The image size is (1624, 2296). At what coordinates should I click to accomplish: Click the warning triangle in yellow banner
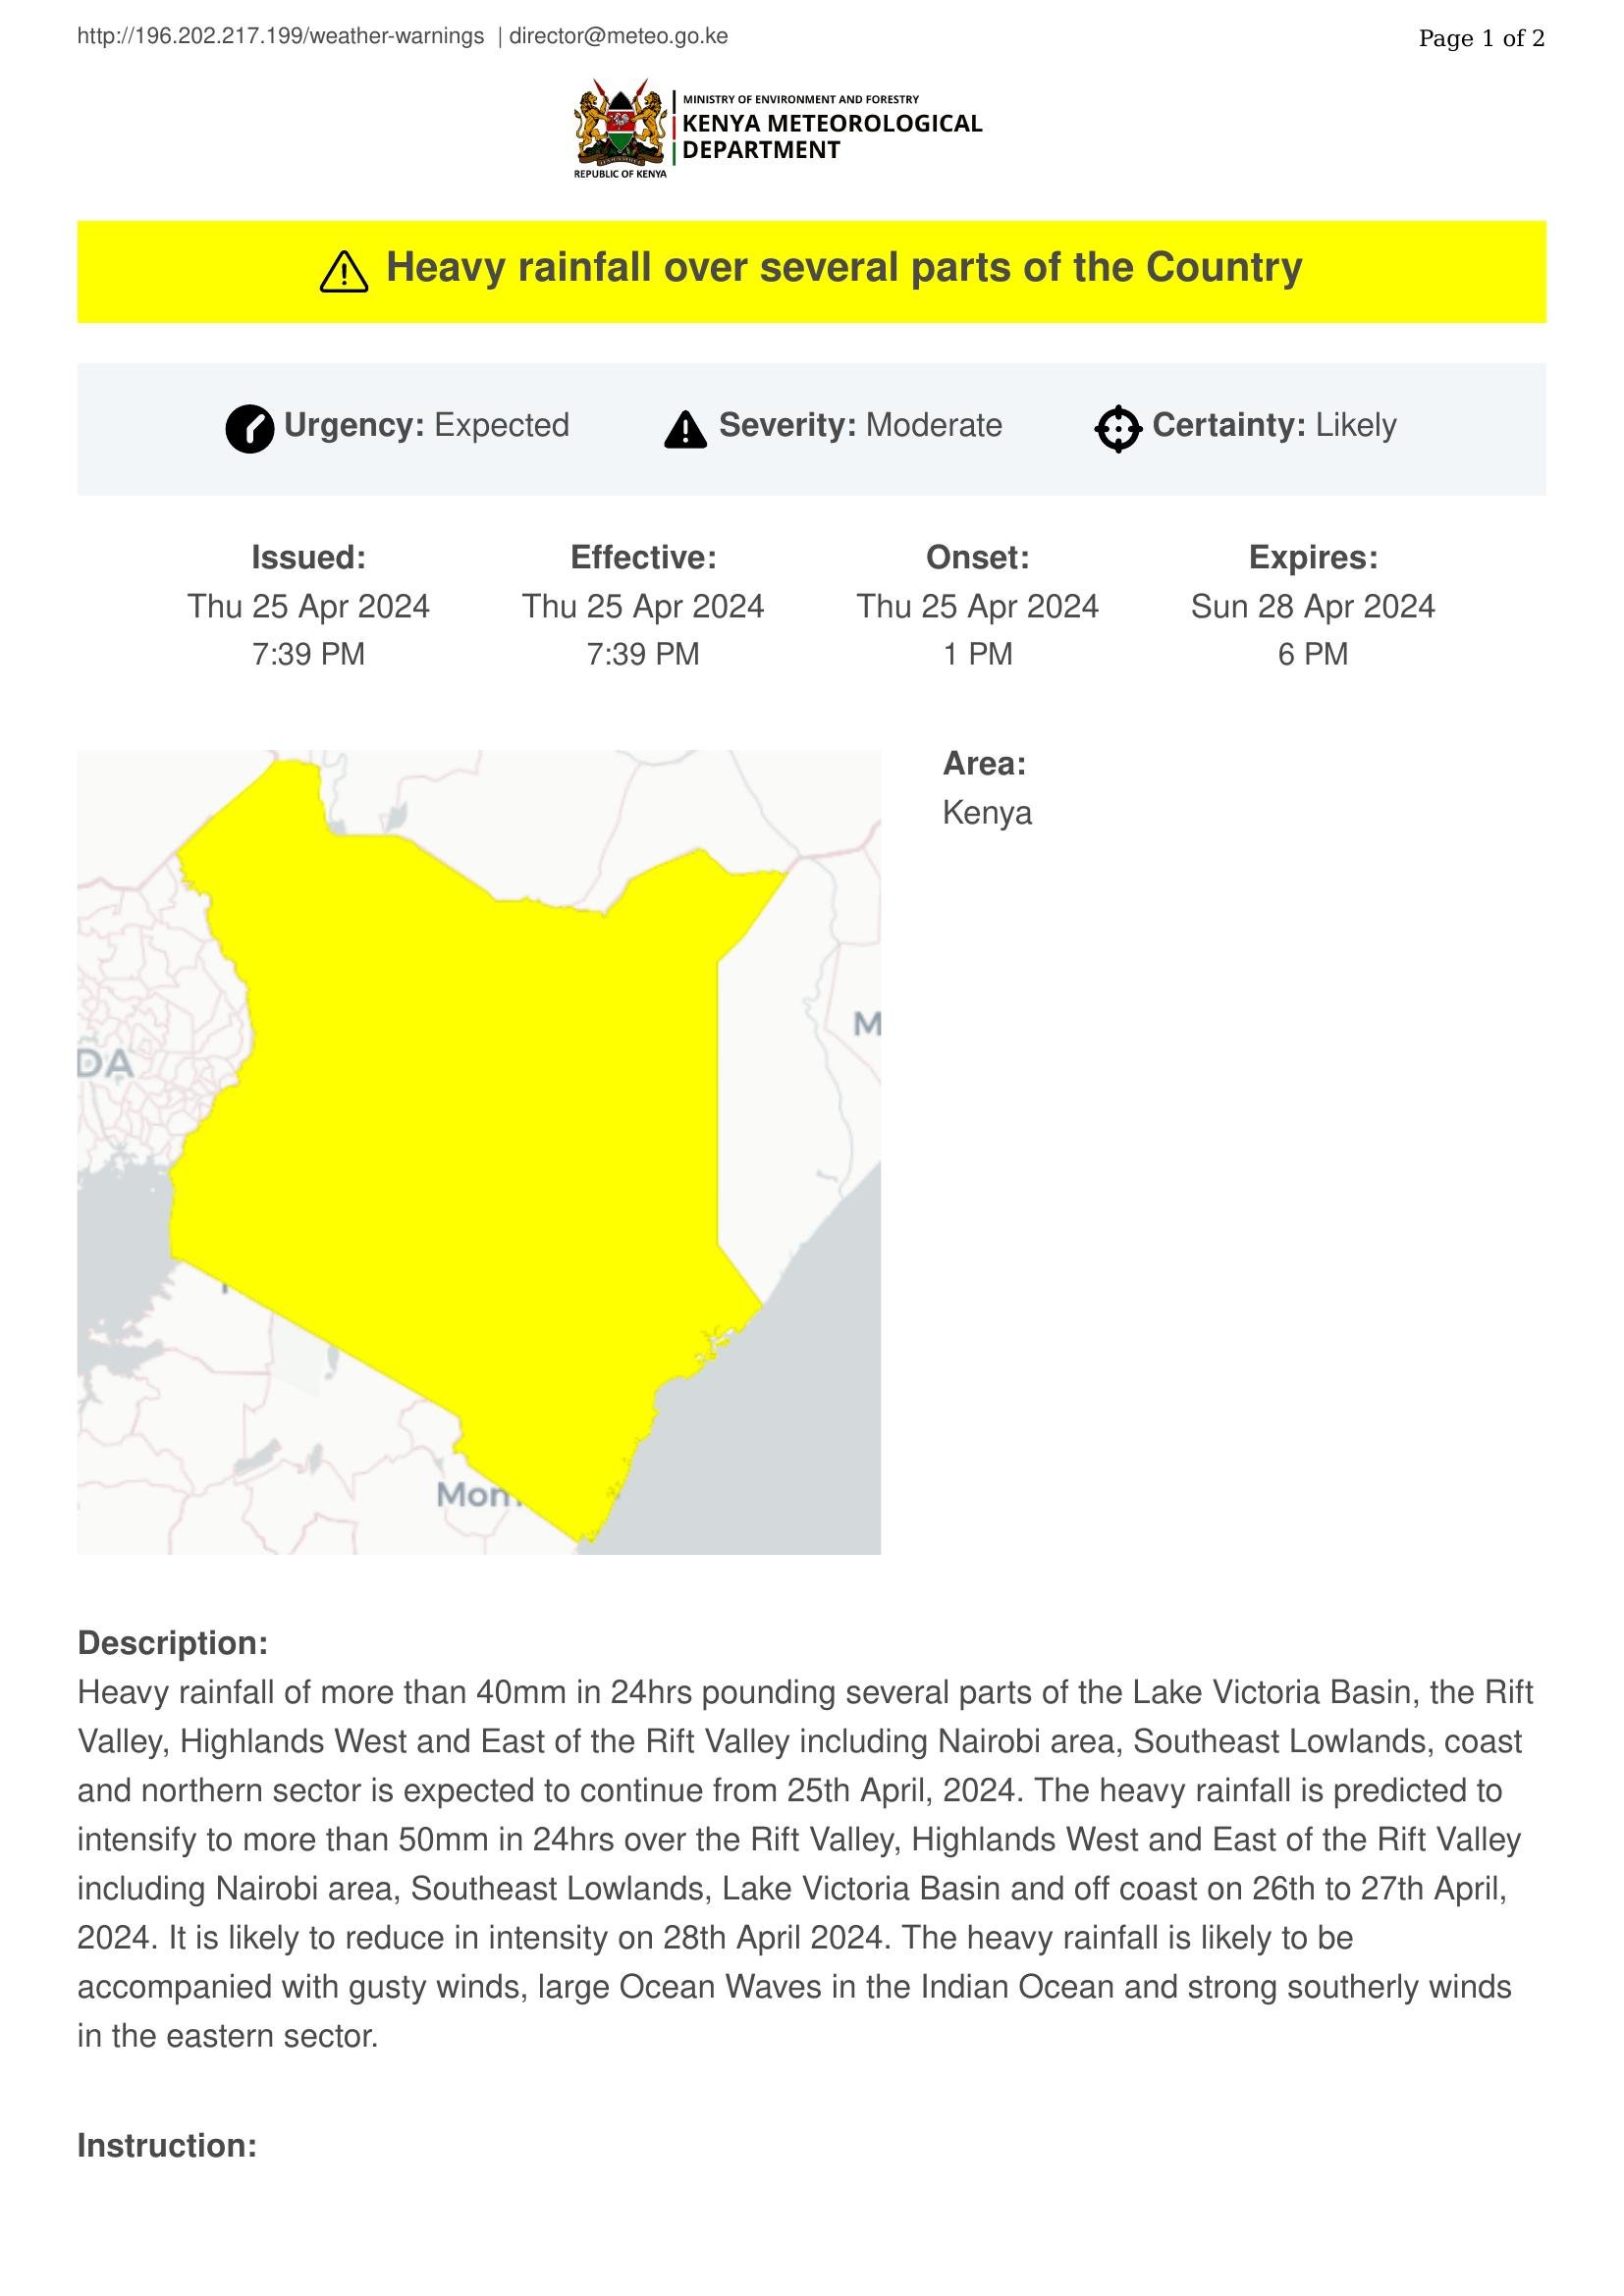tap(344, 271)
